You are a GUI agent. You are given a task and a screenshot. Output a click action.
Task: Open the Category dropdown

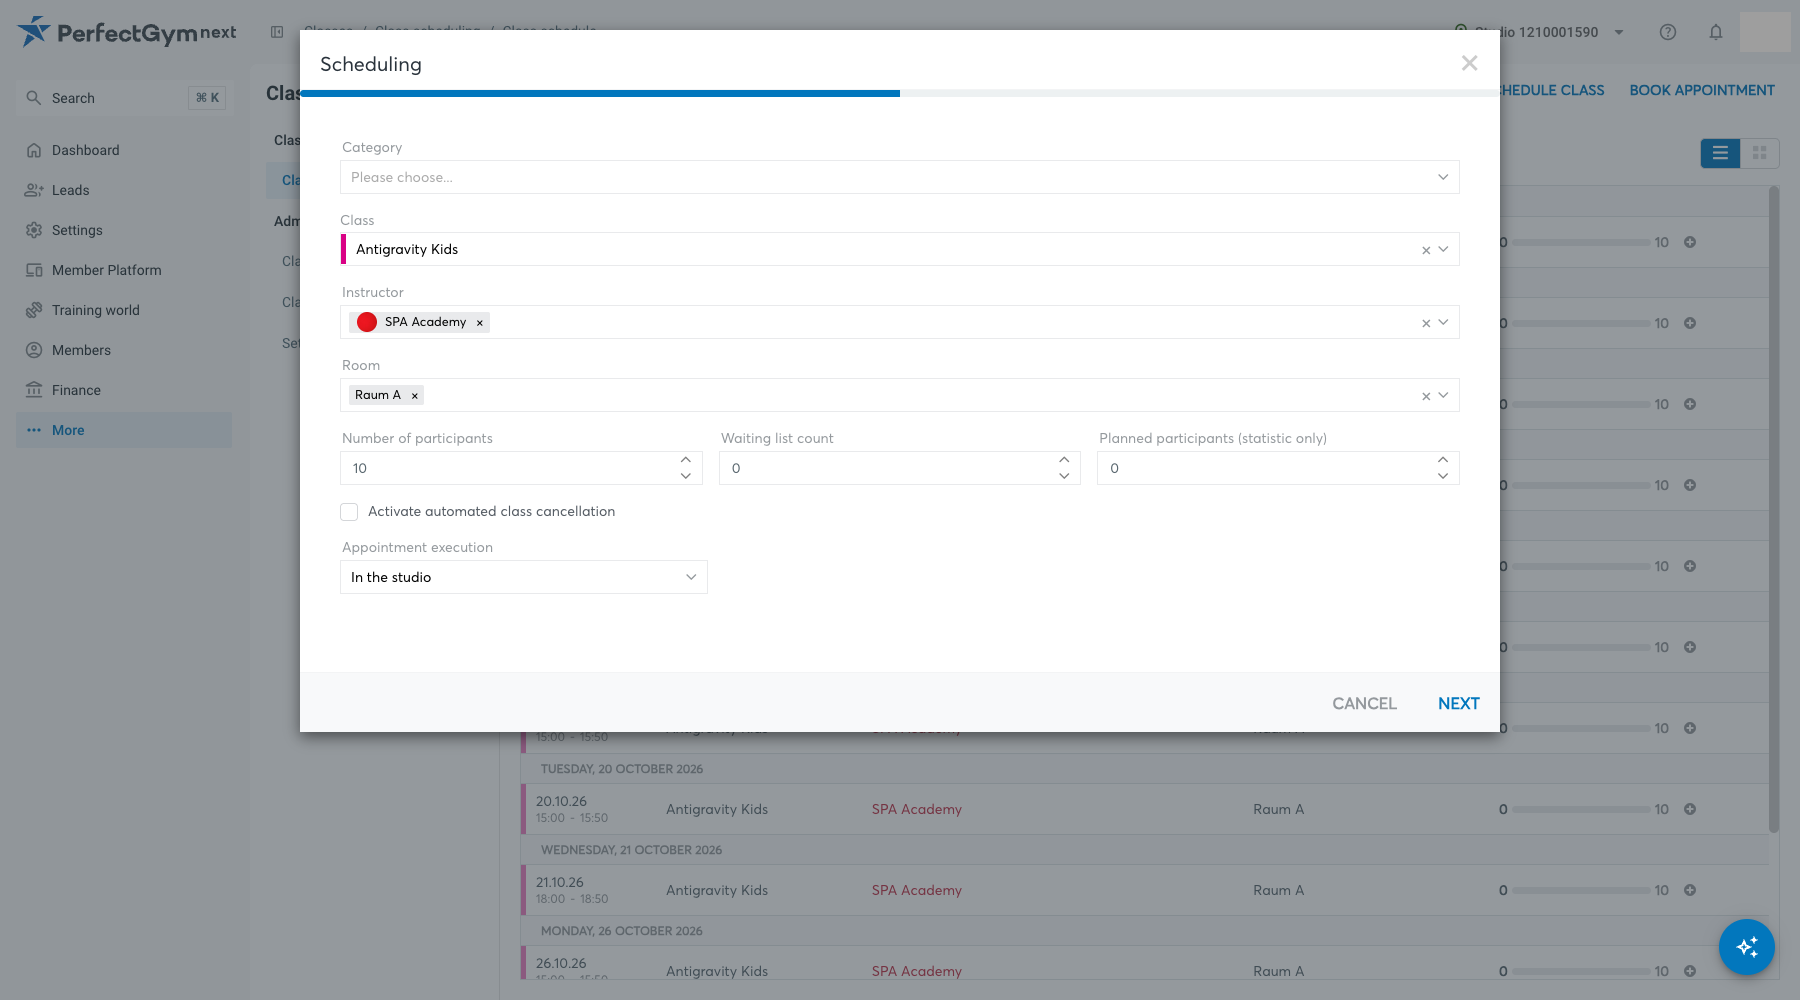tap(899, 177)
